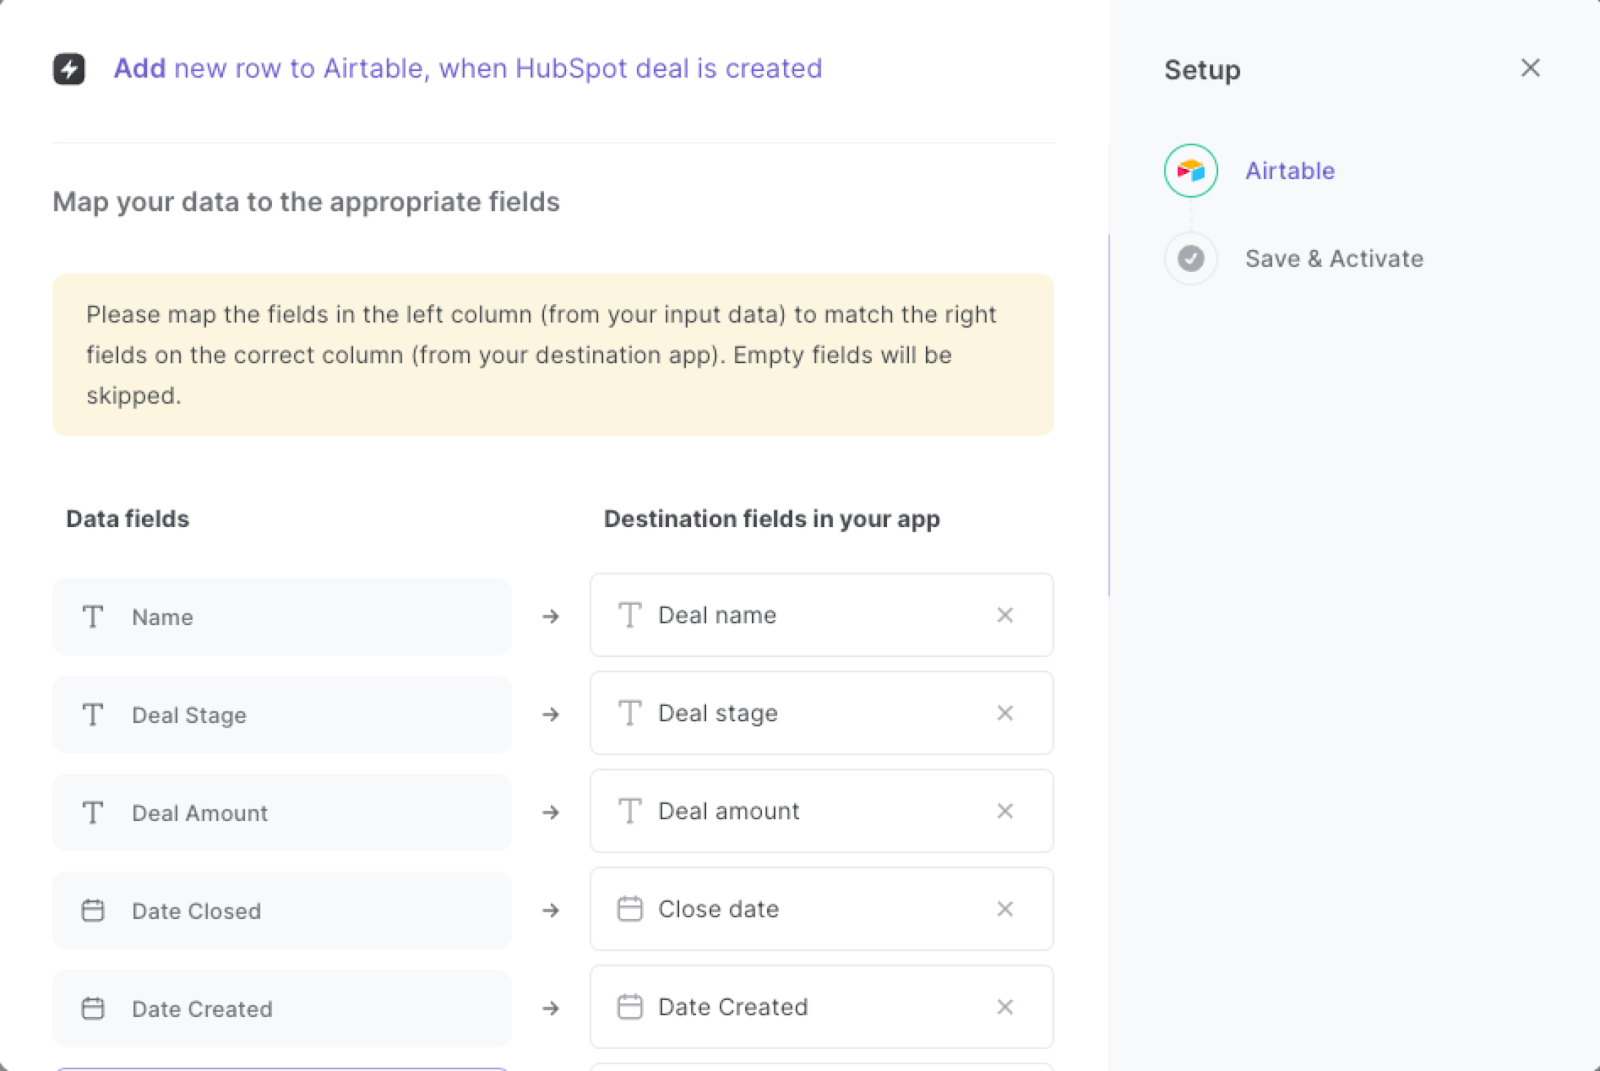The width and height of the screenshot is (1600, 1071).
Task: Open the Deal name destination dropdown
Action: pos(821,615)
